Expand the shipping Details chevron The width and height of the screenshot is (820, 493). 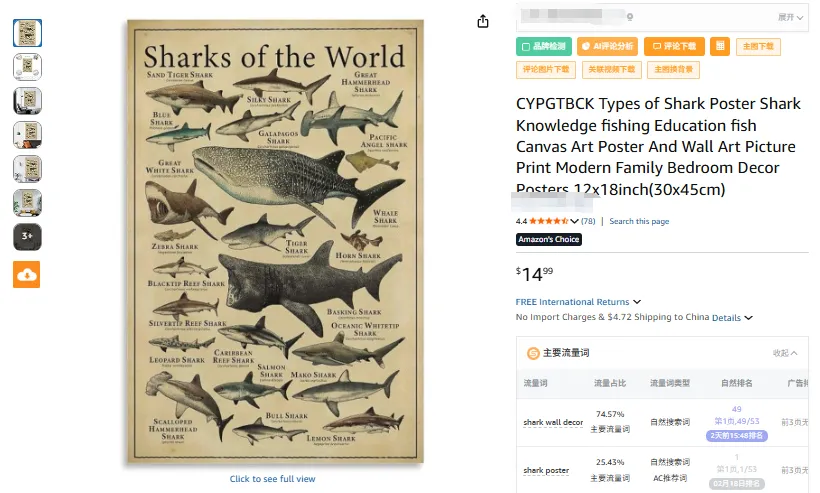tap(748, 318)
